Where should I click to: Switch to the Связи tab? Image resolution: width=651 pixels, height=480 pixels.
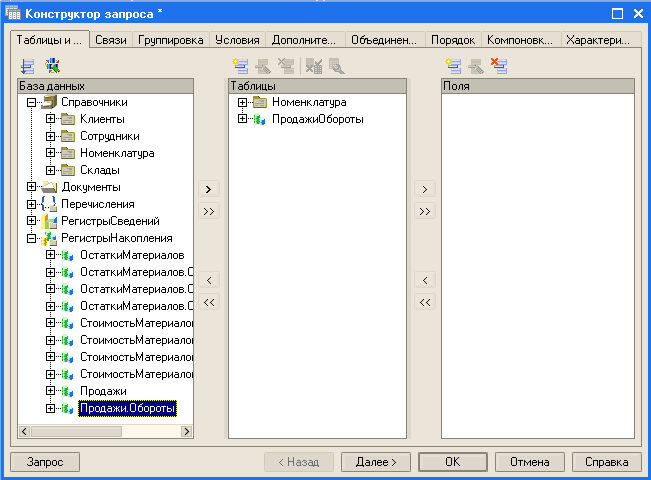click(x=110, y=40)
